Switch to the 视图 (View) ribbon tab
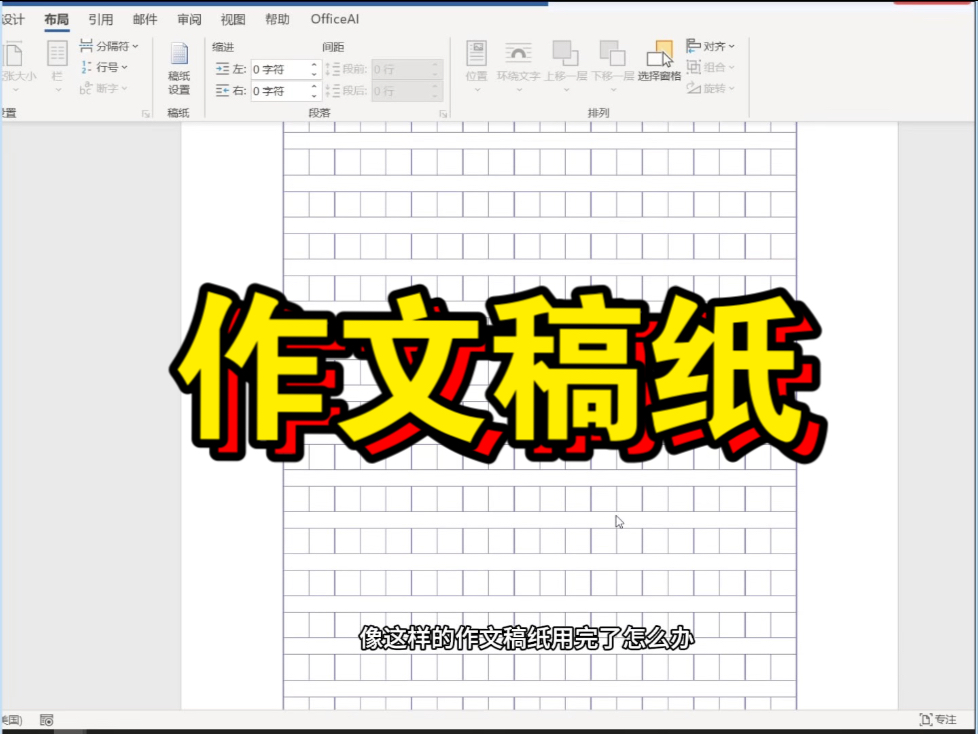The image size is (978, 734). click(x=233, y=18)
